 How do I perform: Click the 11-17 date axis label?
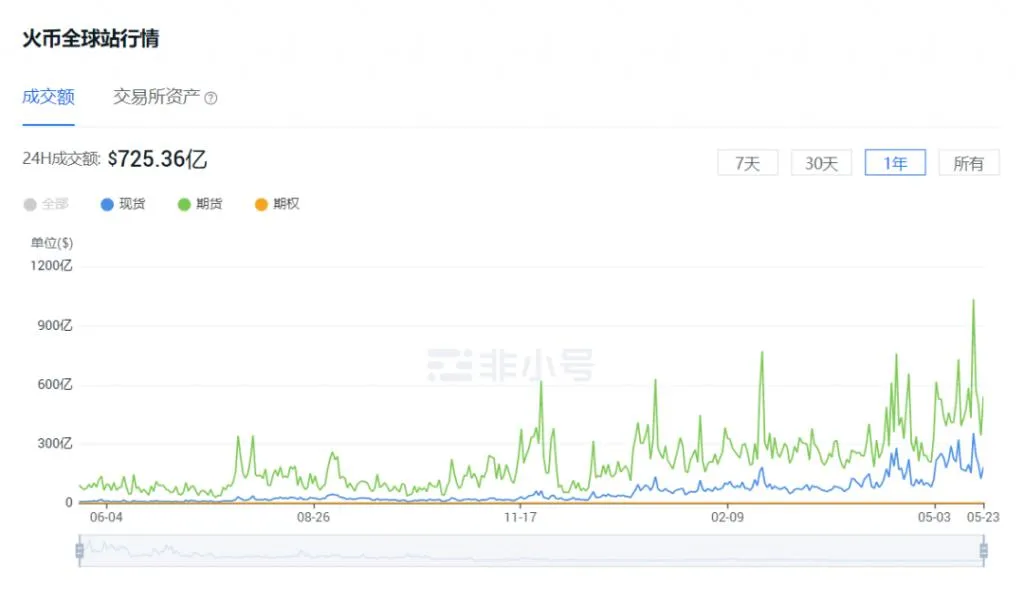pyautogui.click(x=520, y=517)
